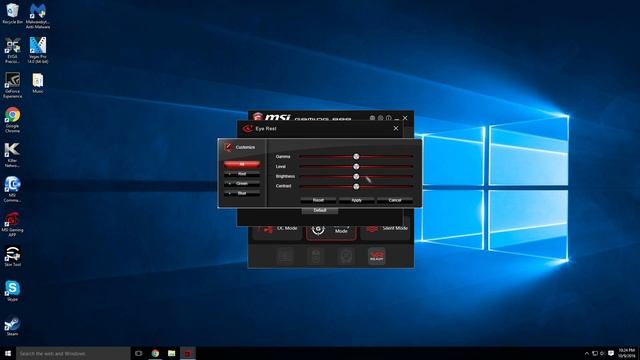Click the MSI Gaming App taskbar button
The height and width of the screenshot is (360, 640).
pyautogui.click(x=188, y=353)
